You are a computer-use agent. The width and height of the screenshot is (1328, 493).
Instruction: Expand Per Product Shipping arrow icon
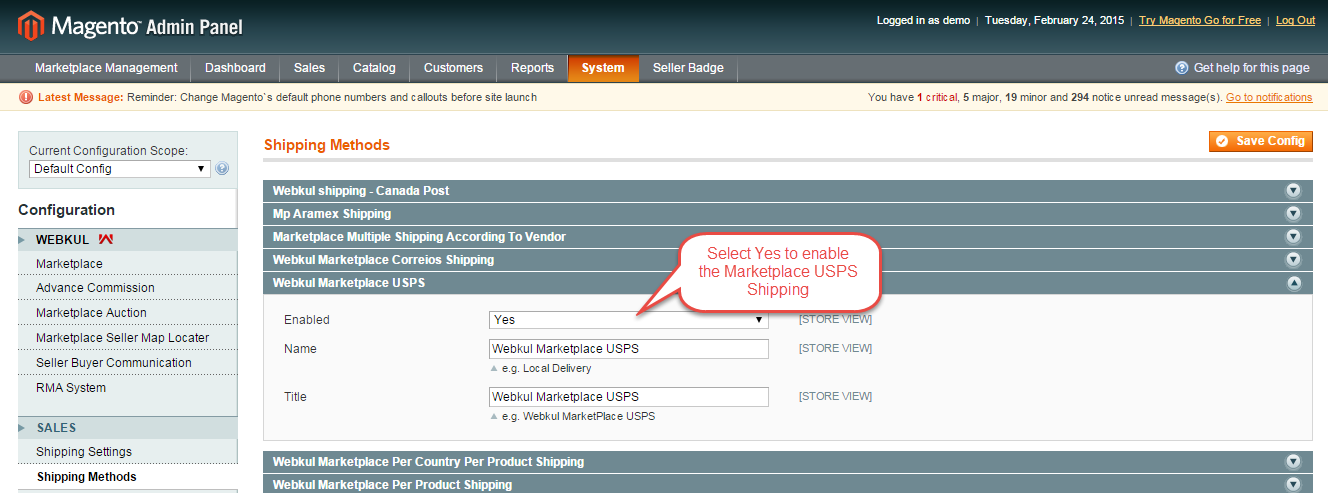(x=1293, y=485)
